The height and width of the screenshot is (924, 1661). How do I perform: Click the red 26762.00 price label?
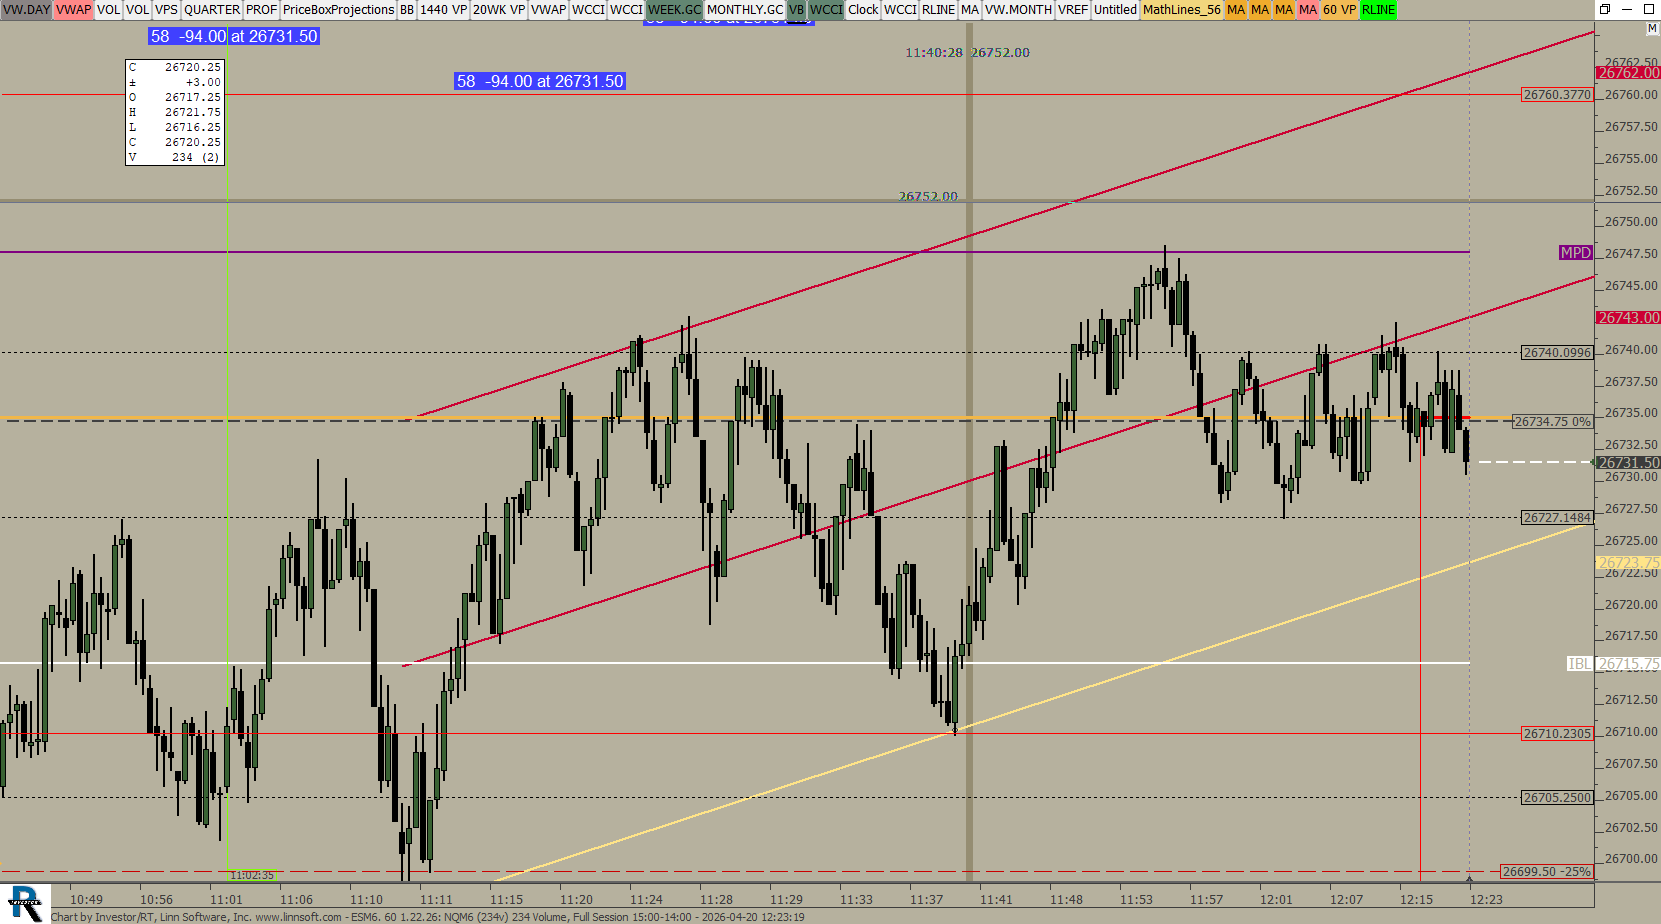coord(1627,73)
